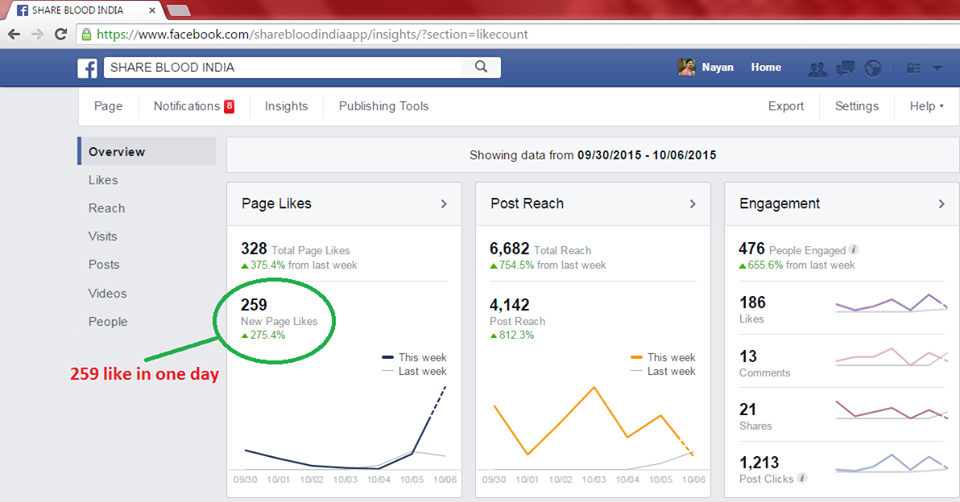Click the red notification badge showing 8
This screenshot has height=502, width=960.
(x=229, y=106)
